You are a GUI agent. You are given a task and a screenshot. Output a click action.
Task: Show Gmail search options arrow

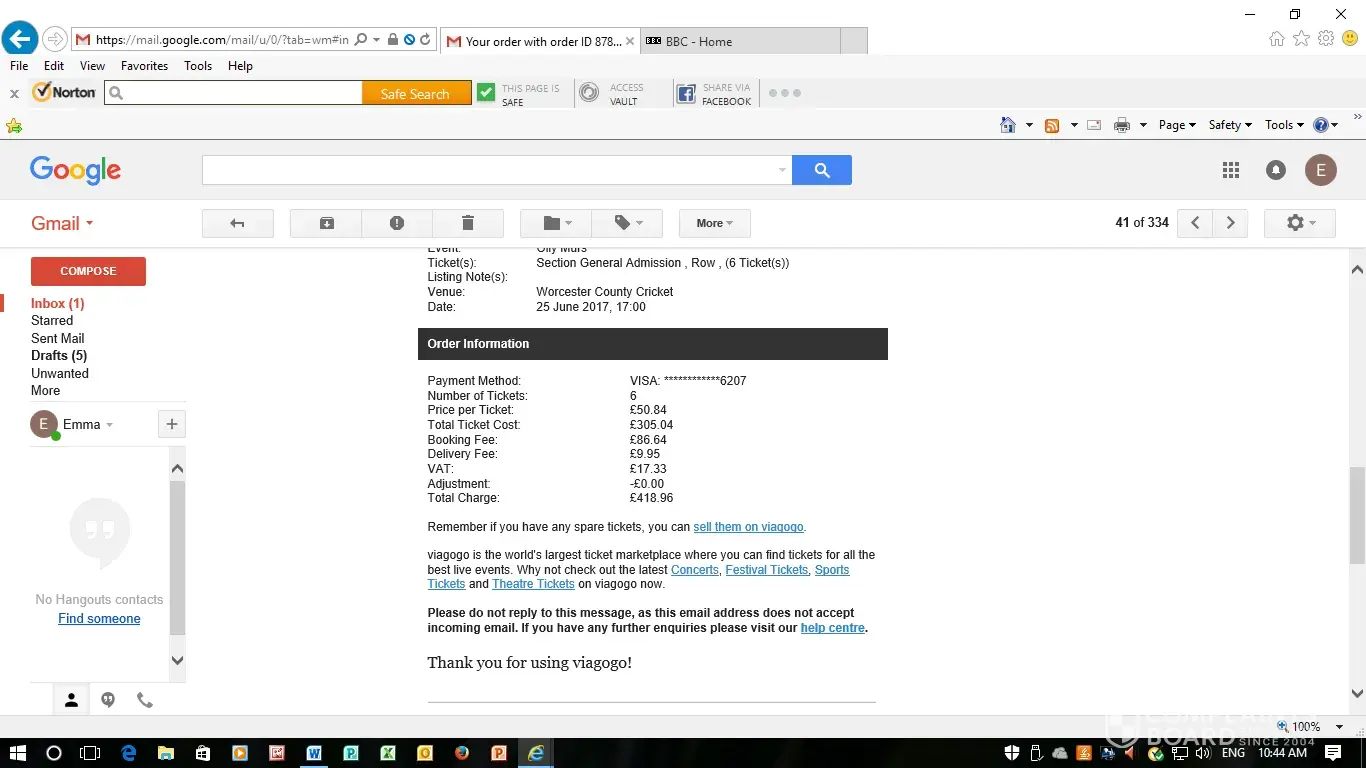click(782, 170)
